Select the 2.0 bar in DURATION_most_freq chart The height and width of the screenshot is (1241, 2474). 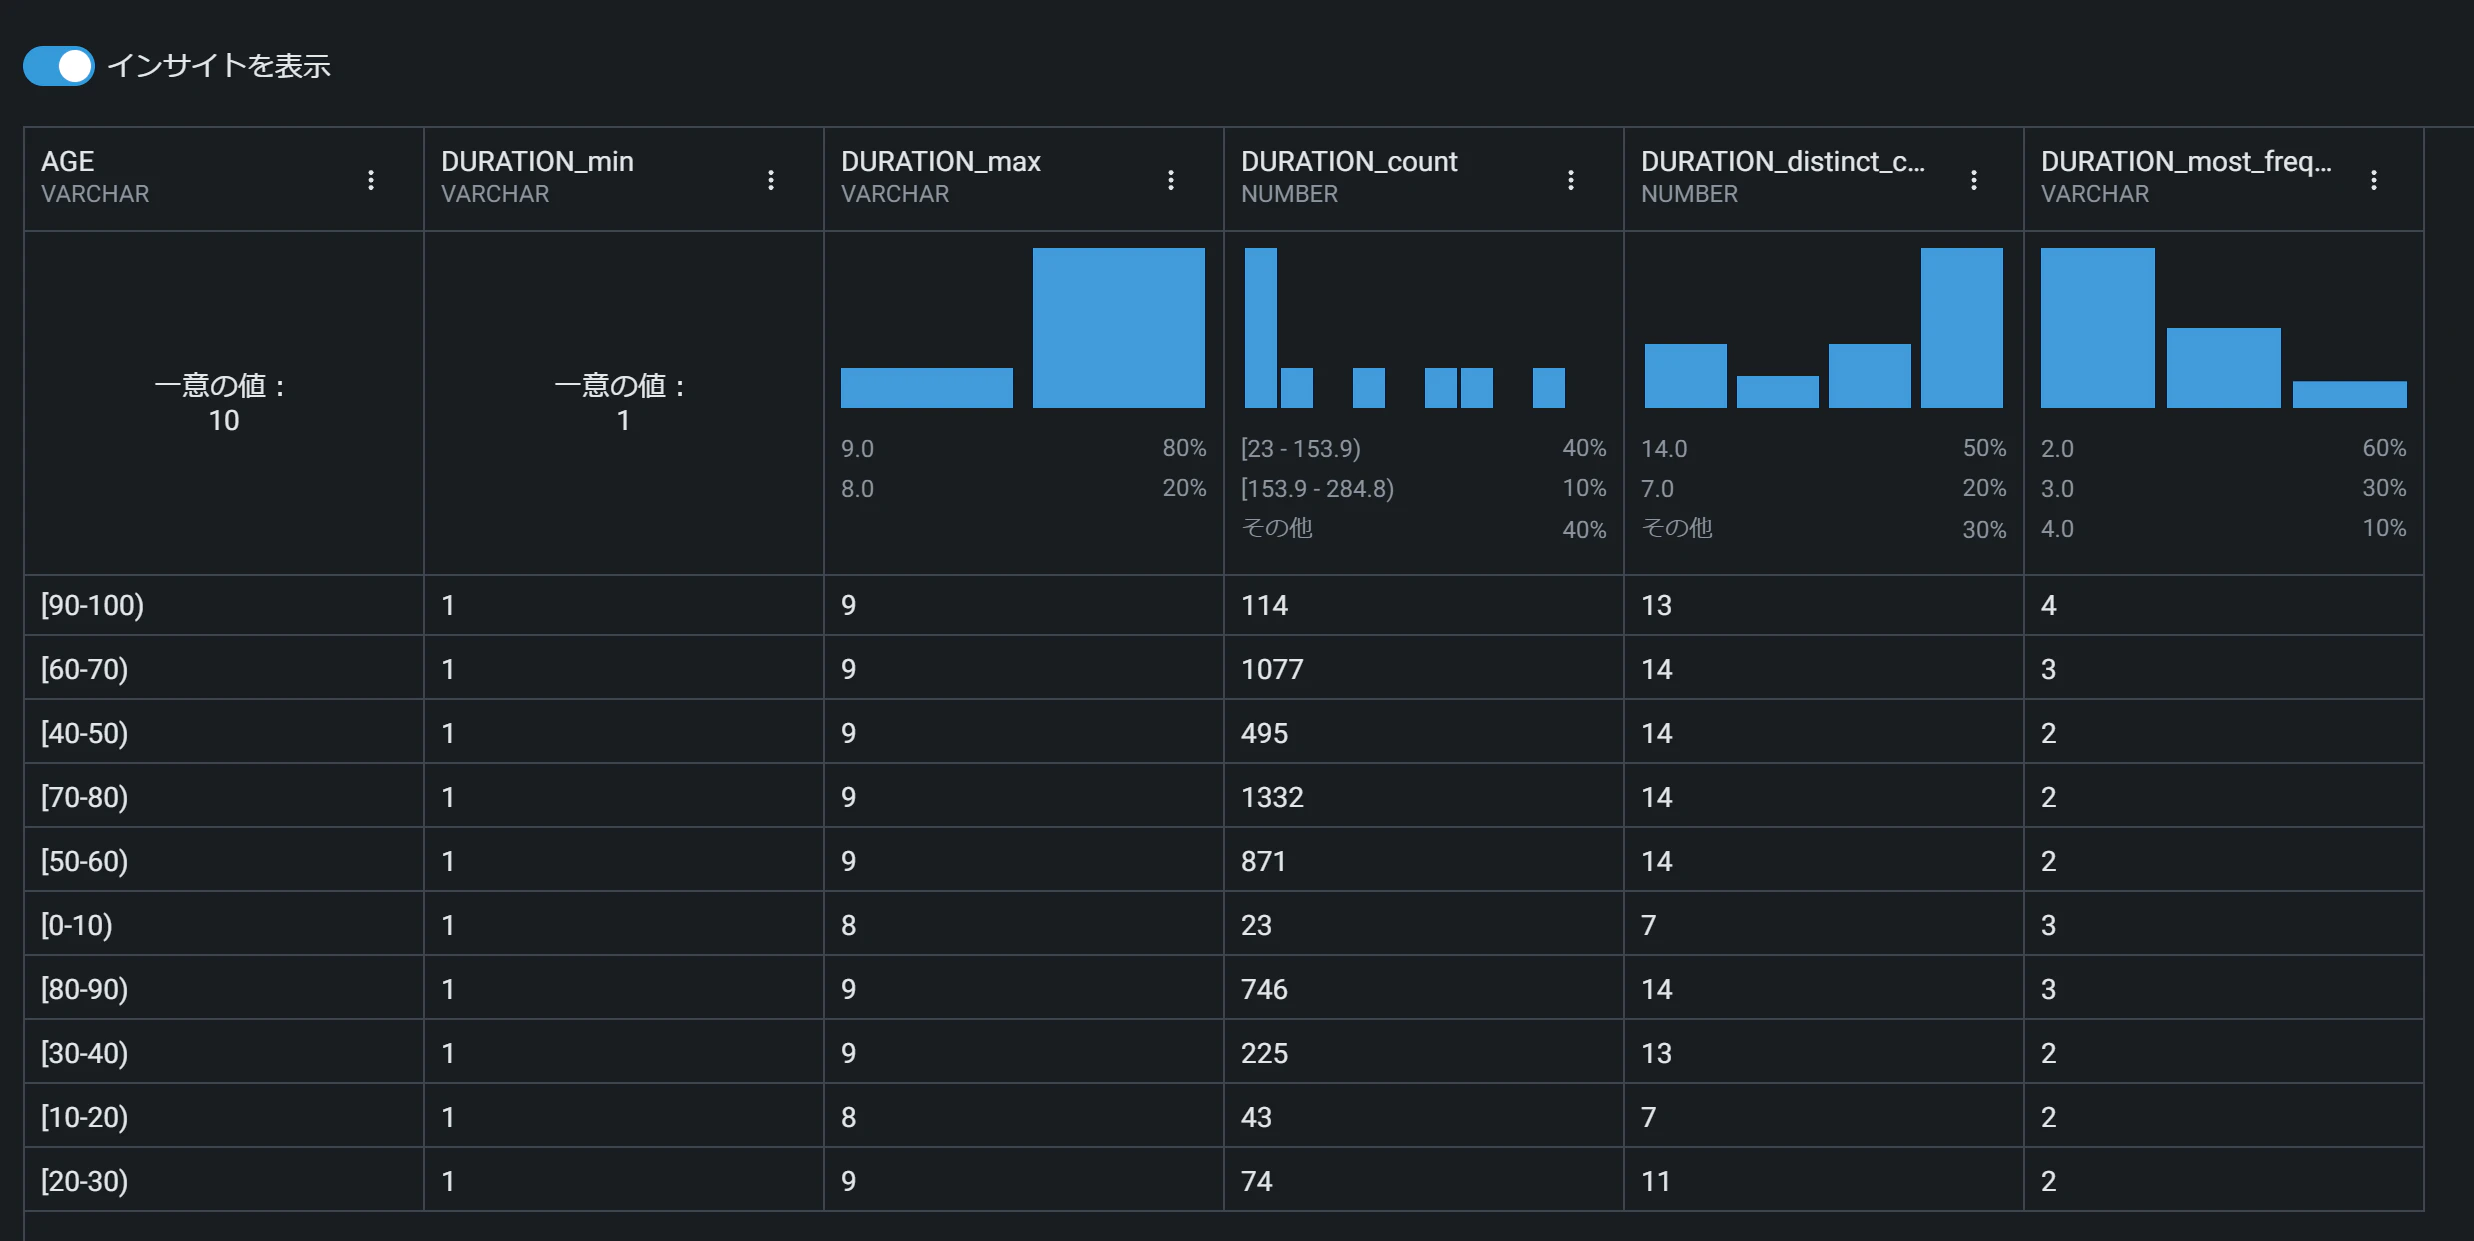[x=2097, y=328]
